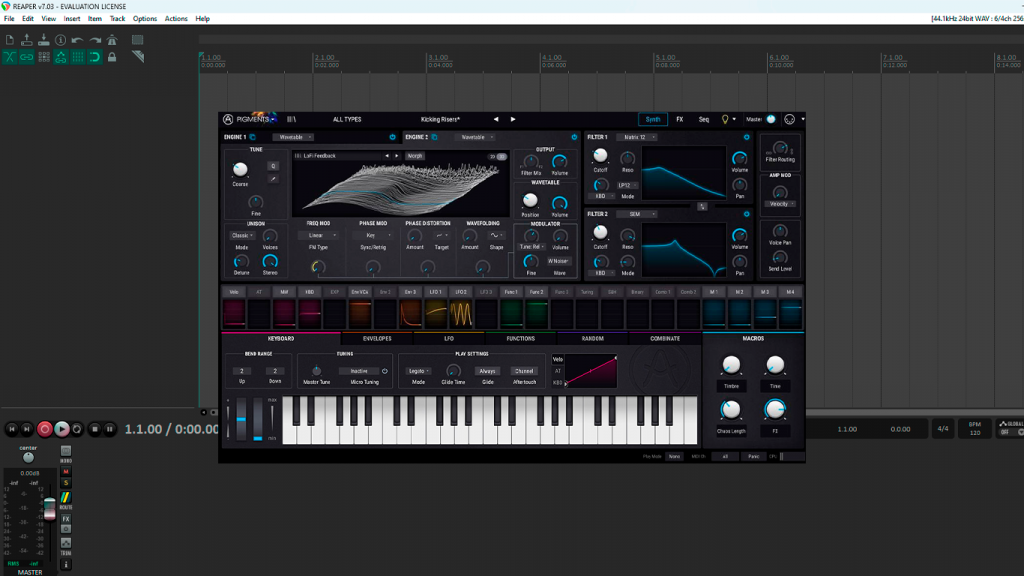Screen dimensions: 1024x576
Task: Open the LP12 filter mode dropdown
Action: [x=627, y=185]
